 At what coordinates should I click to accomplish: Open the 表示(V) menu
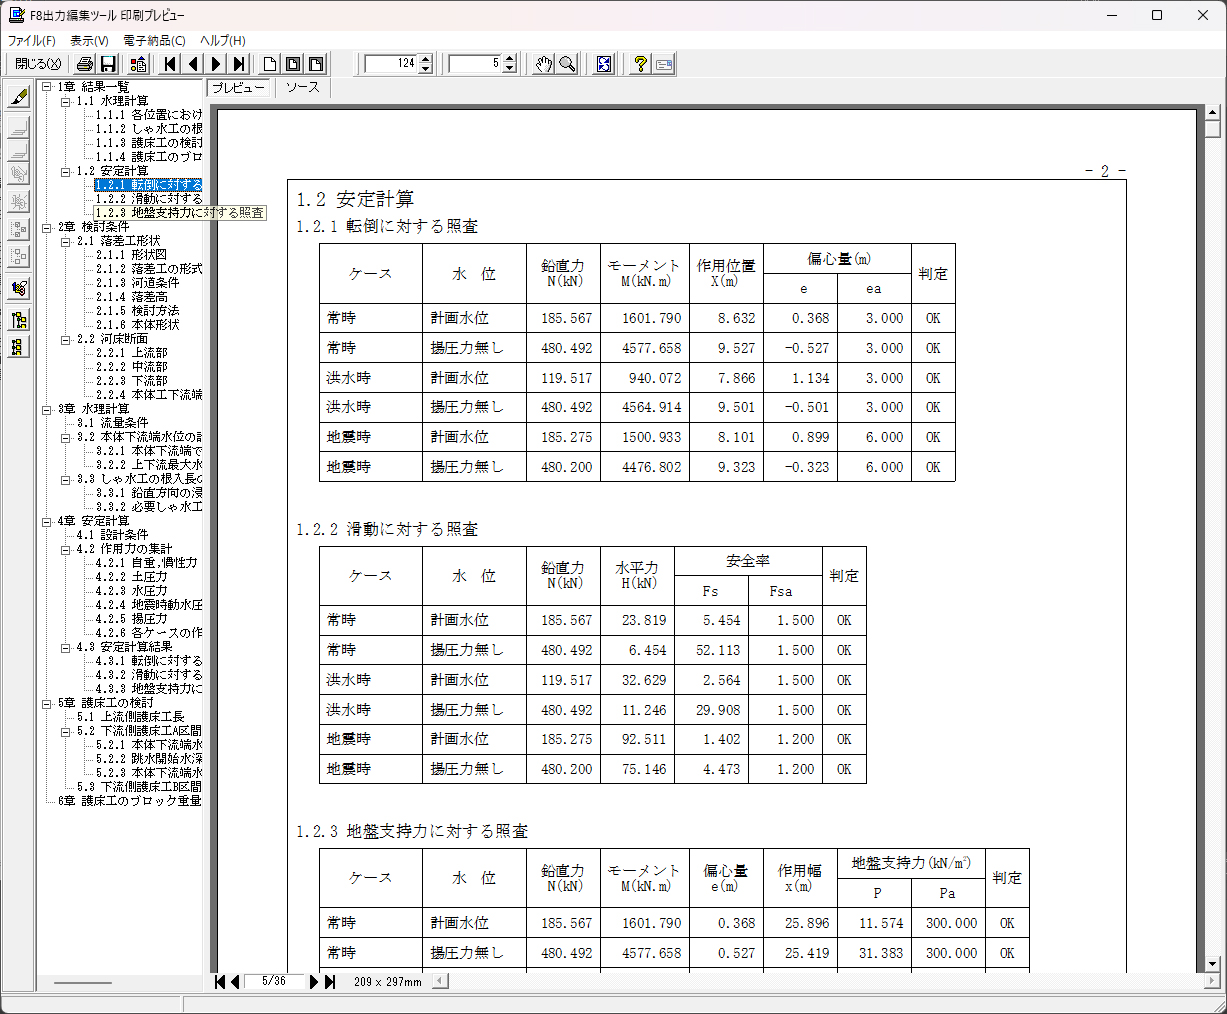[89, 41]
